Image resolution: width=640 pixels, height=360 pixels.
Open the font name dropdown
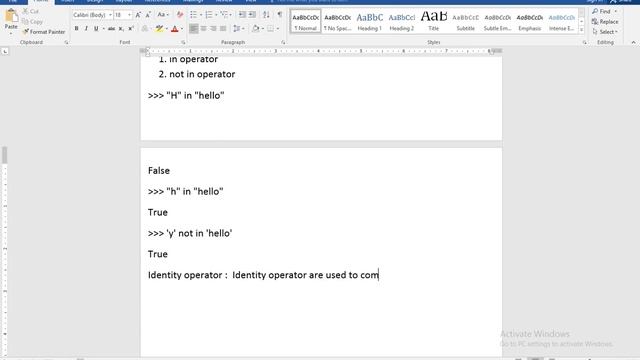pos(110,15)
